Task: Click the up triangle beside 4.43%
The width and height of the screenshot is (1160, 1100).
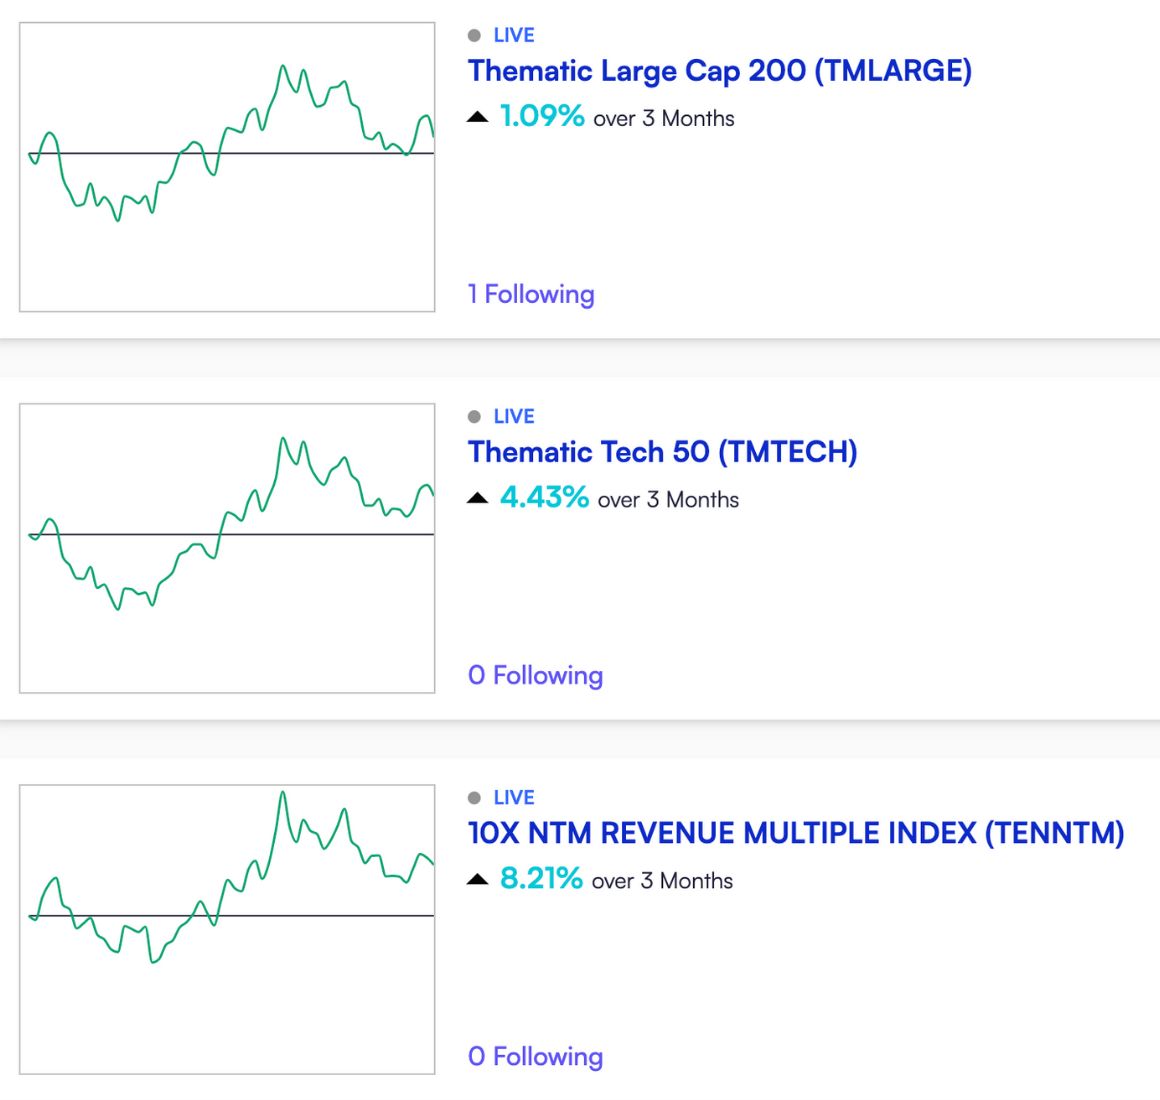Action: pos(478,498)
